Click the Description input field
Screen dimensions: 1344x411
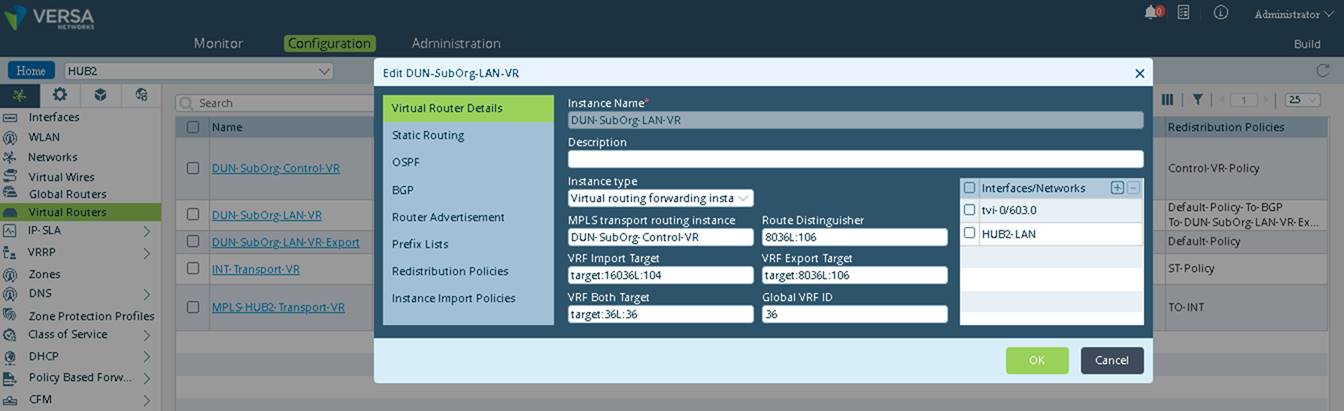855,159
